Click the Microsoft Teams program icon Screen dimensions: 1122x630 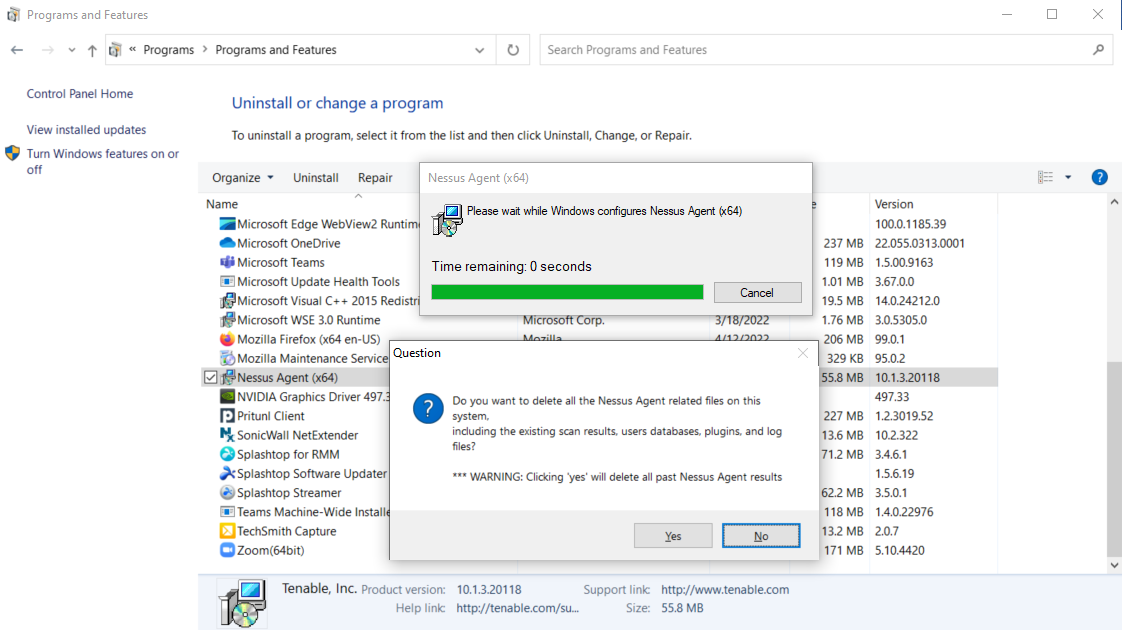pyautogui.click(x=227, y=263)
